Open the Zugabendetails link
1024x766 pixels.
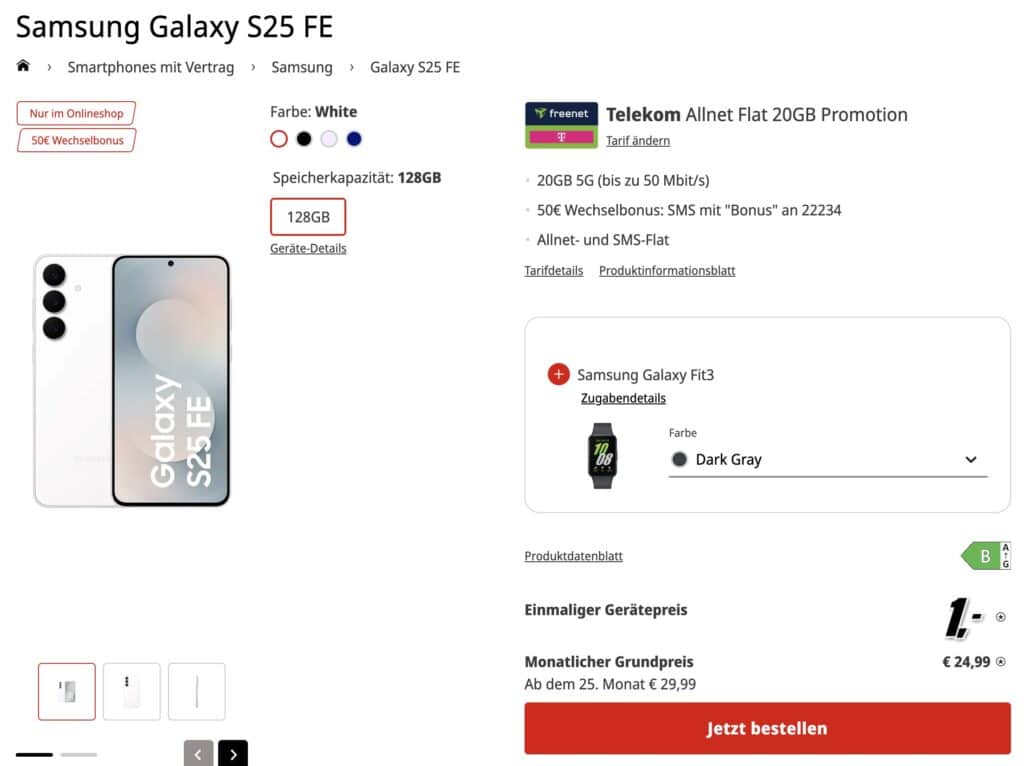(x=623, y=398)
